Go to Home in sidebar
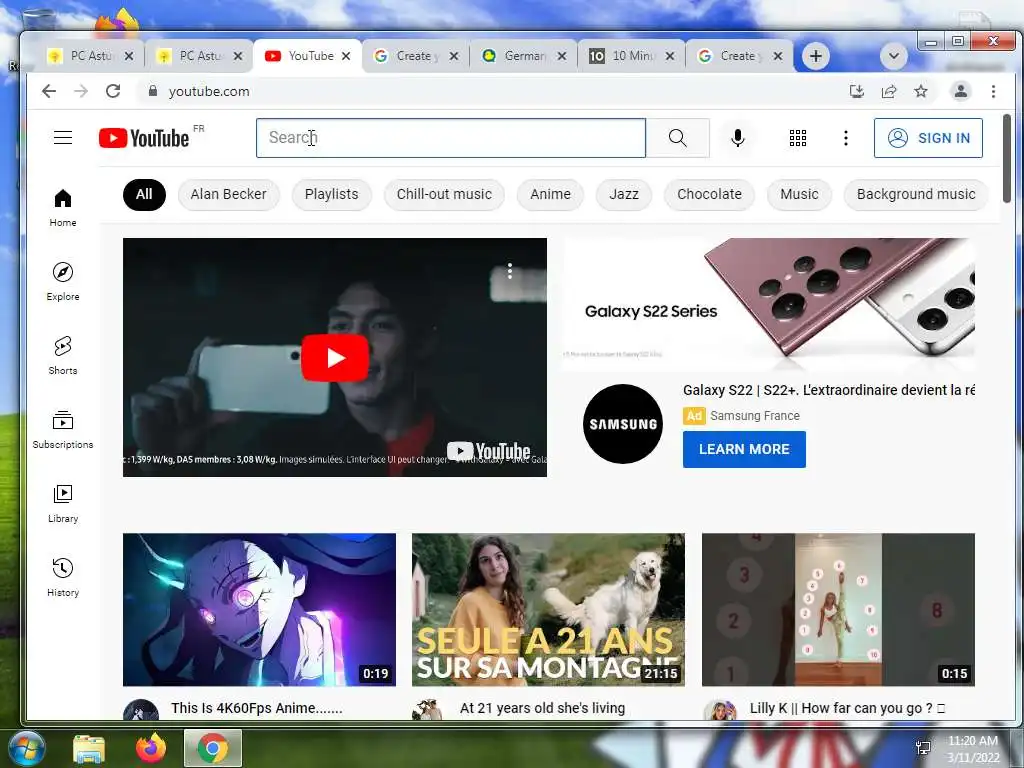 pyautogui.click(x=63, y=208)
